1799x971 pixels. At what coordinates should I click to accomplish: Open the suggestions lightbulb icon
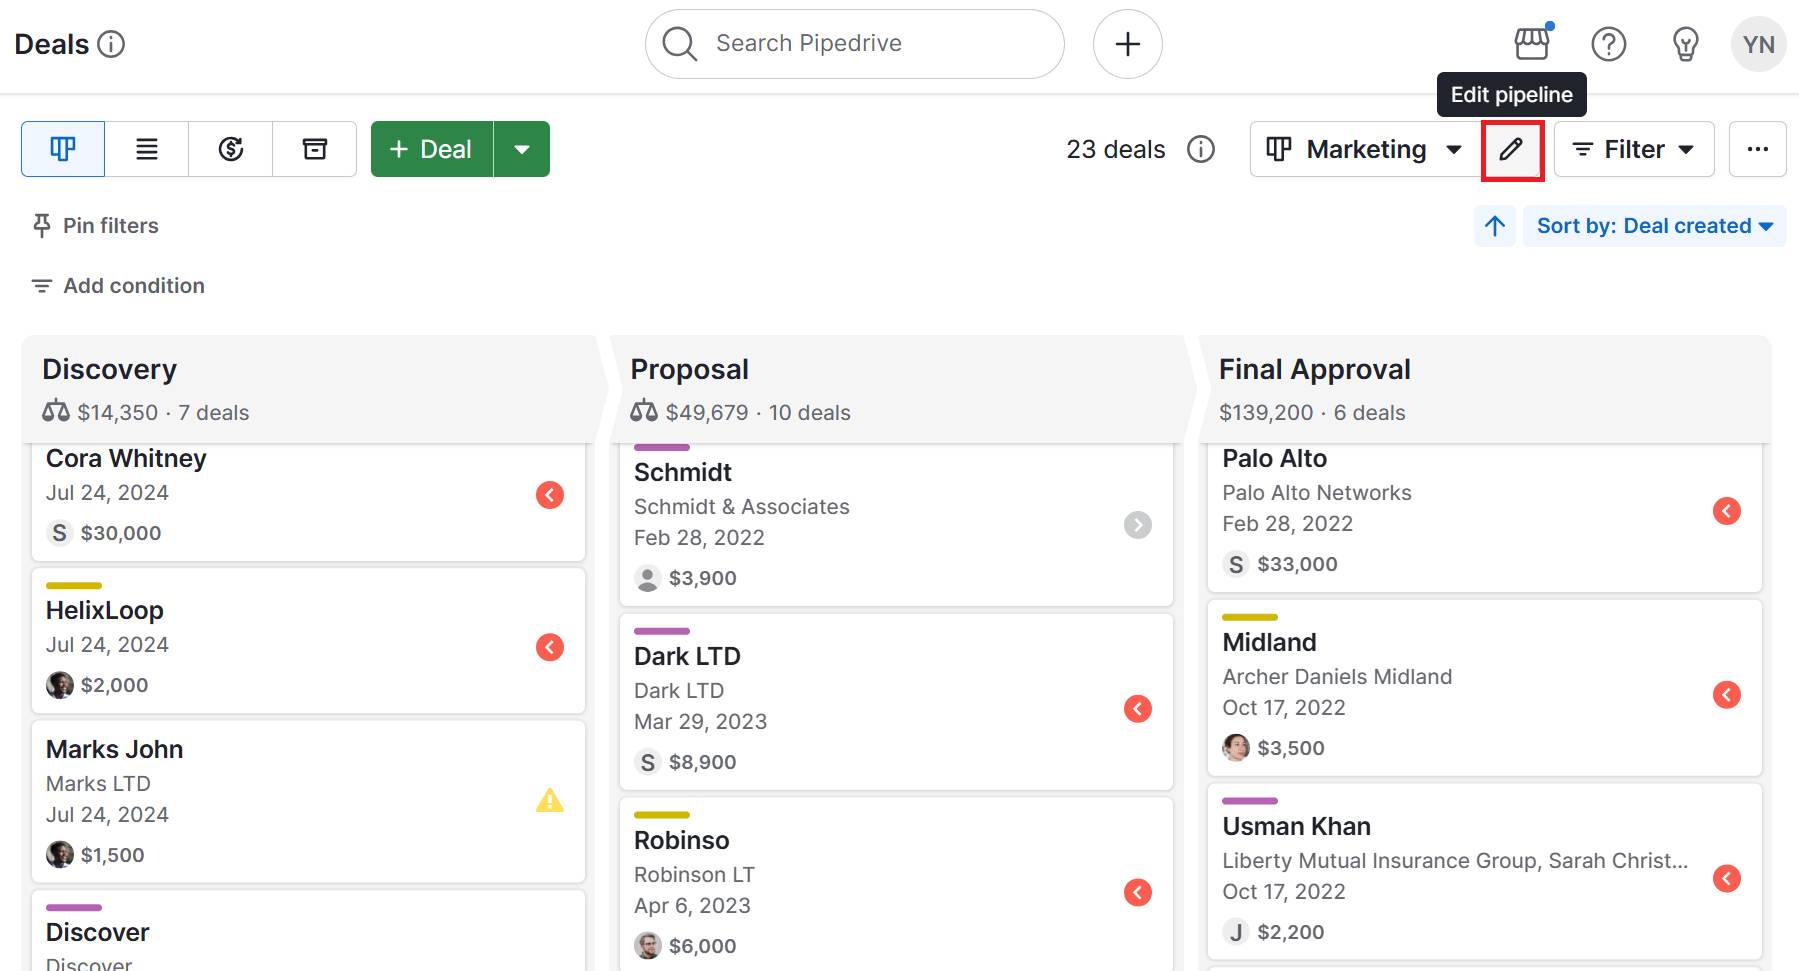point(1684,43)
